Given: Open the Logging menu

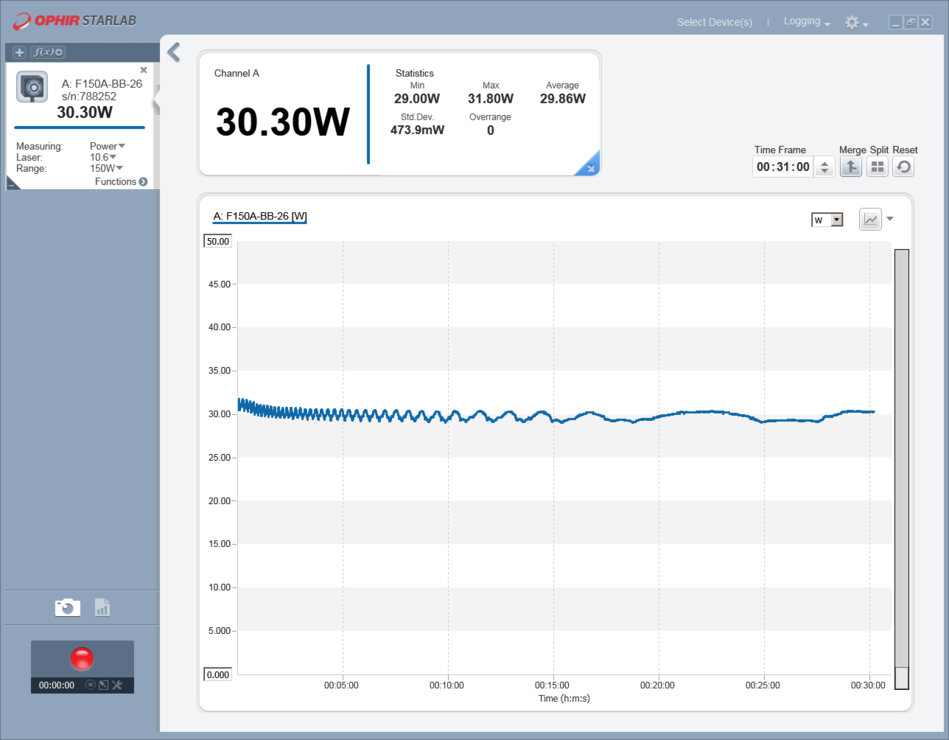Looking at the screenshot, I should (x=806, y=22).
